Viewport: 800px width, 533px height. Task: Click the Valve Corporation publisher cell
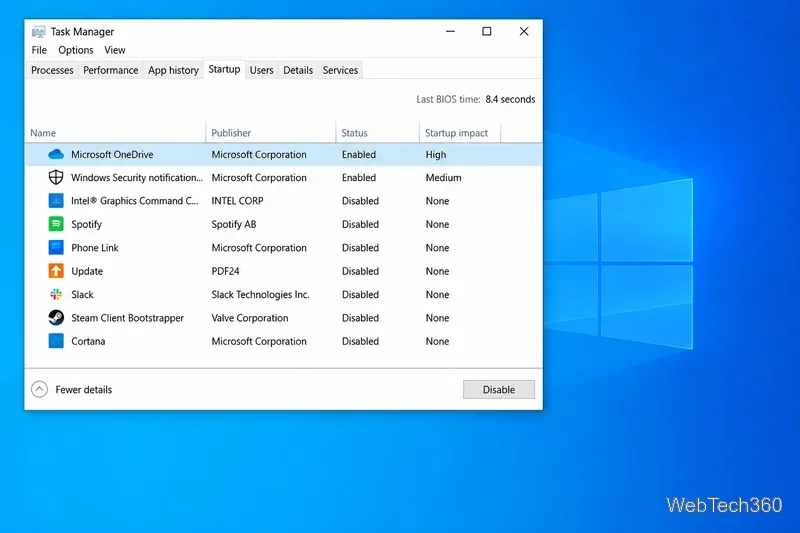tap(250, 318)
